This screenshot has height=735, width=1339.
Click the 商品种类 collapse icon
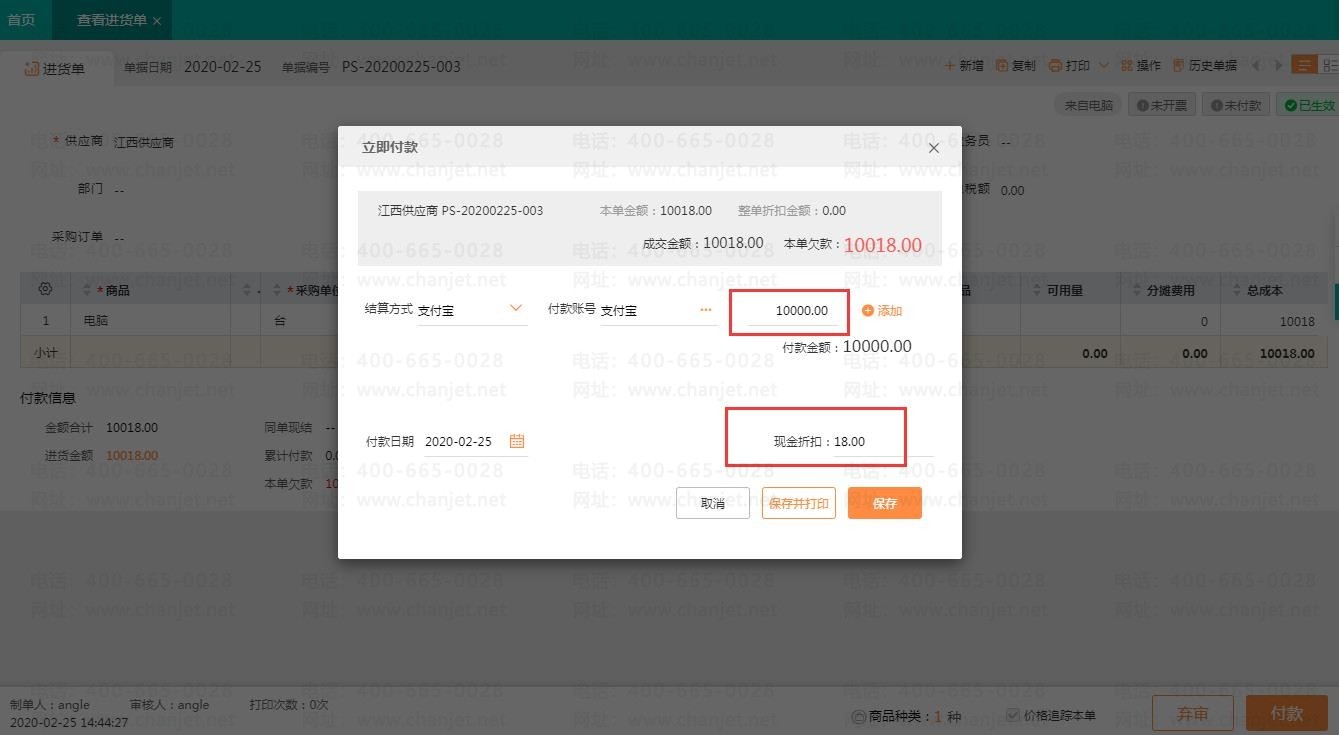tap(858, 716)
